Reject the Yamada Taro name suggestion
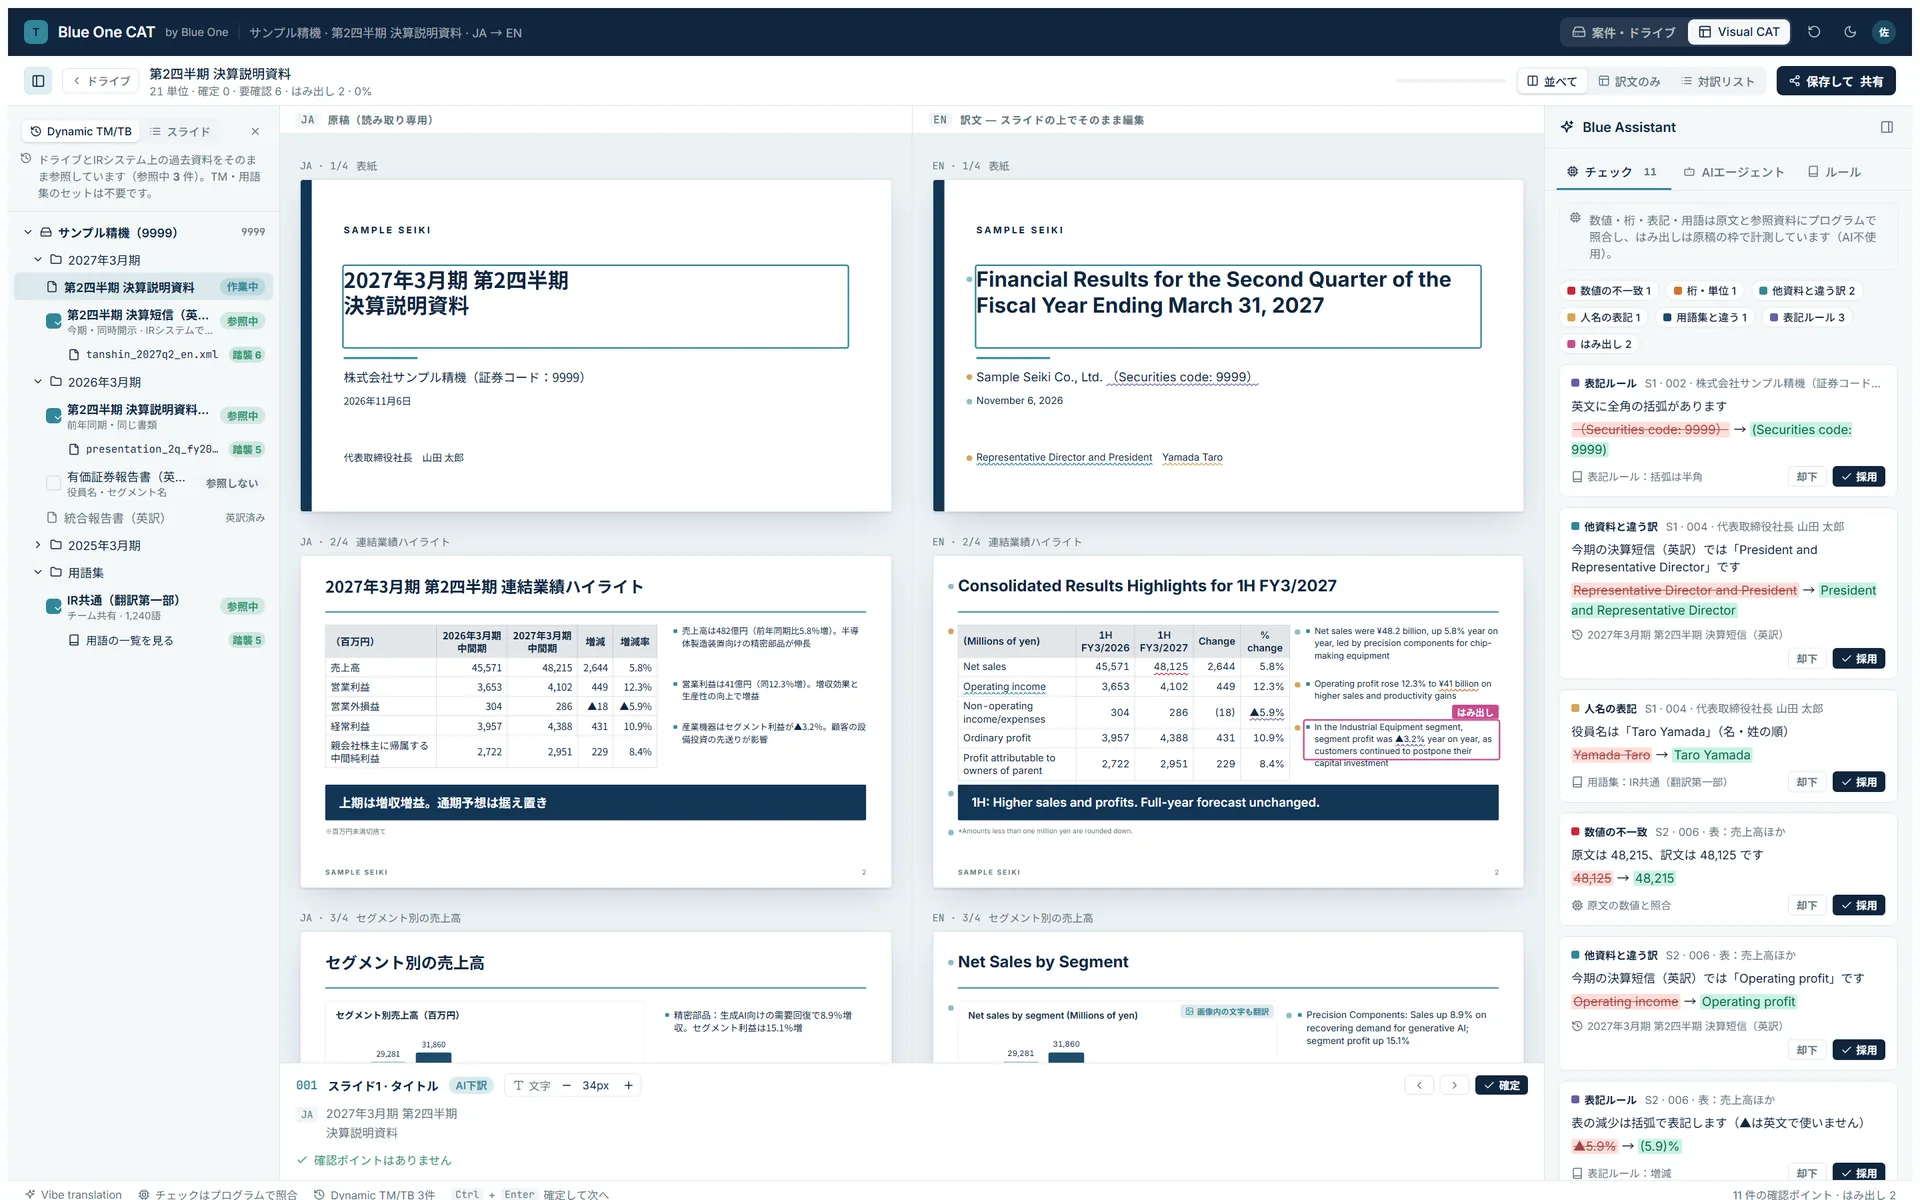 tap(1806, 782)
